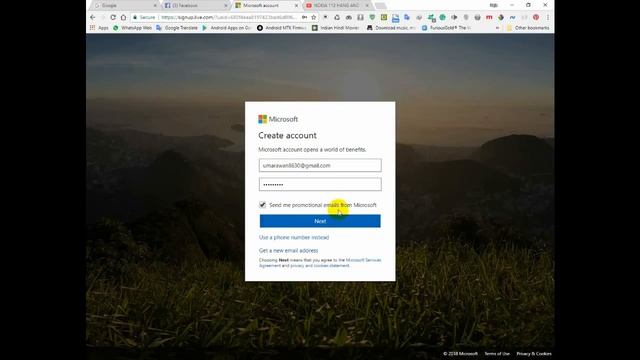Open the Other bookmarks folder
This screenshot has width=640, height=360.
point(528,28)
